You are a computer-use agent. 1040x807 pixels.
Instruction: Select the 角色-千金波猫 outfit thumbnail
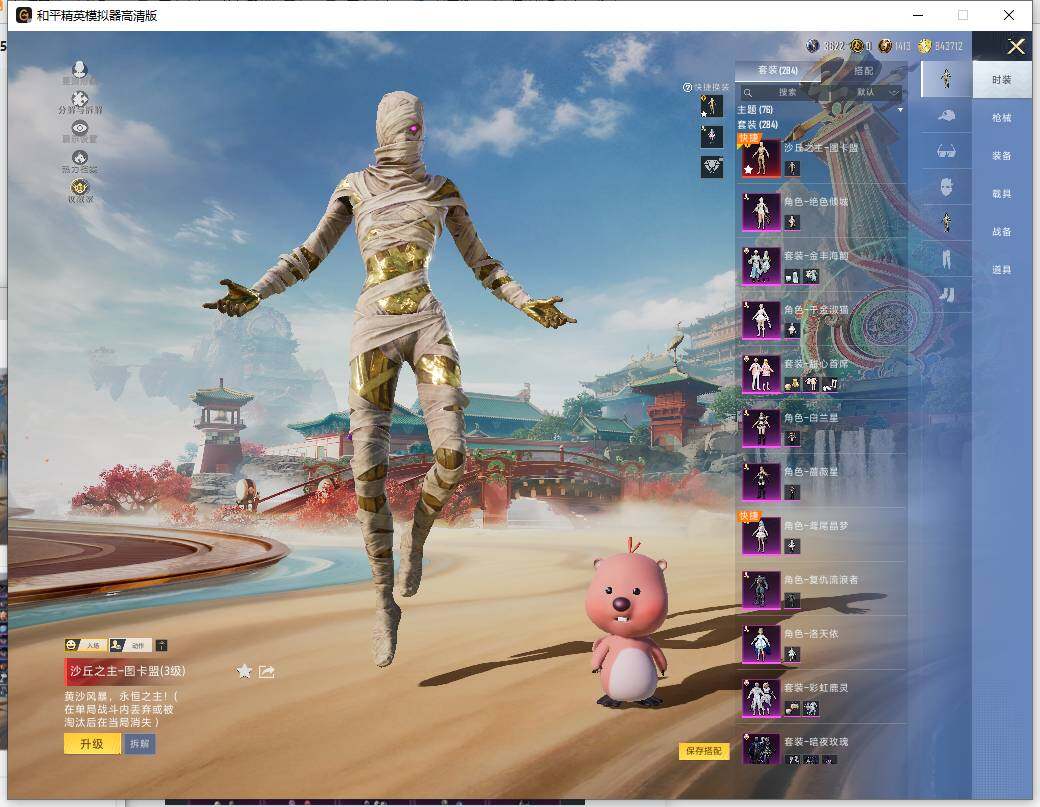click(761, 320)
